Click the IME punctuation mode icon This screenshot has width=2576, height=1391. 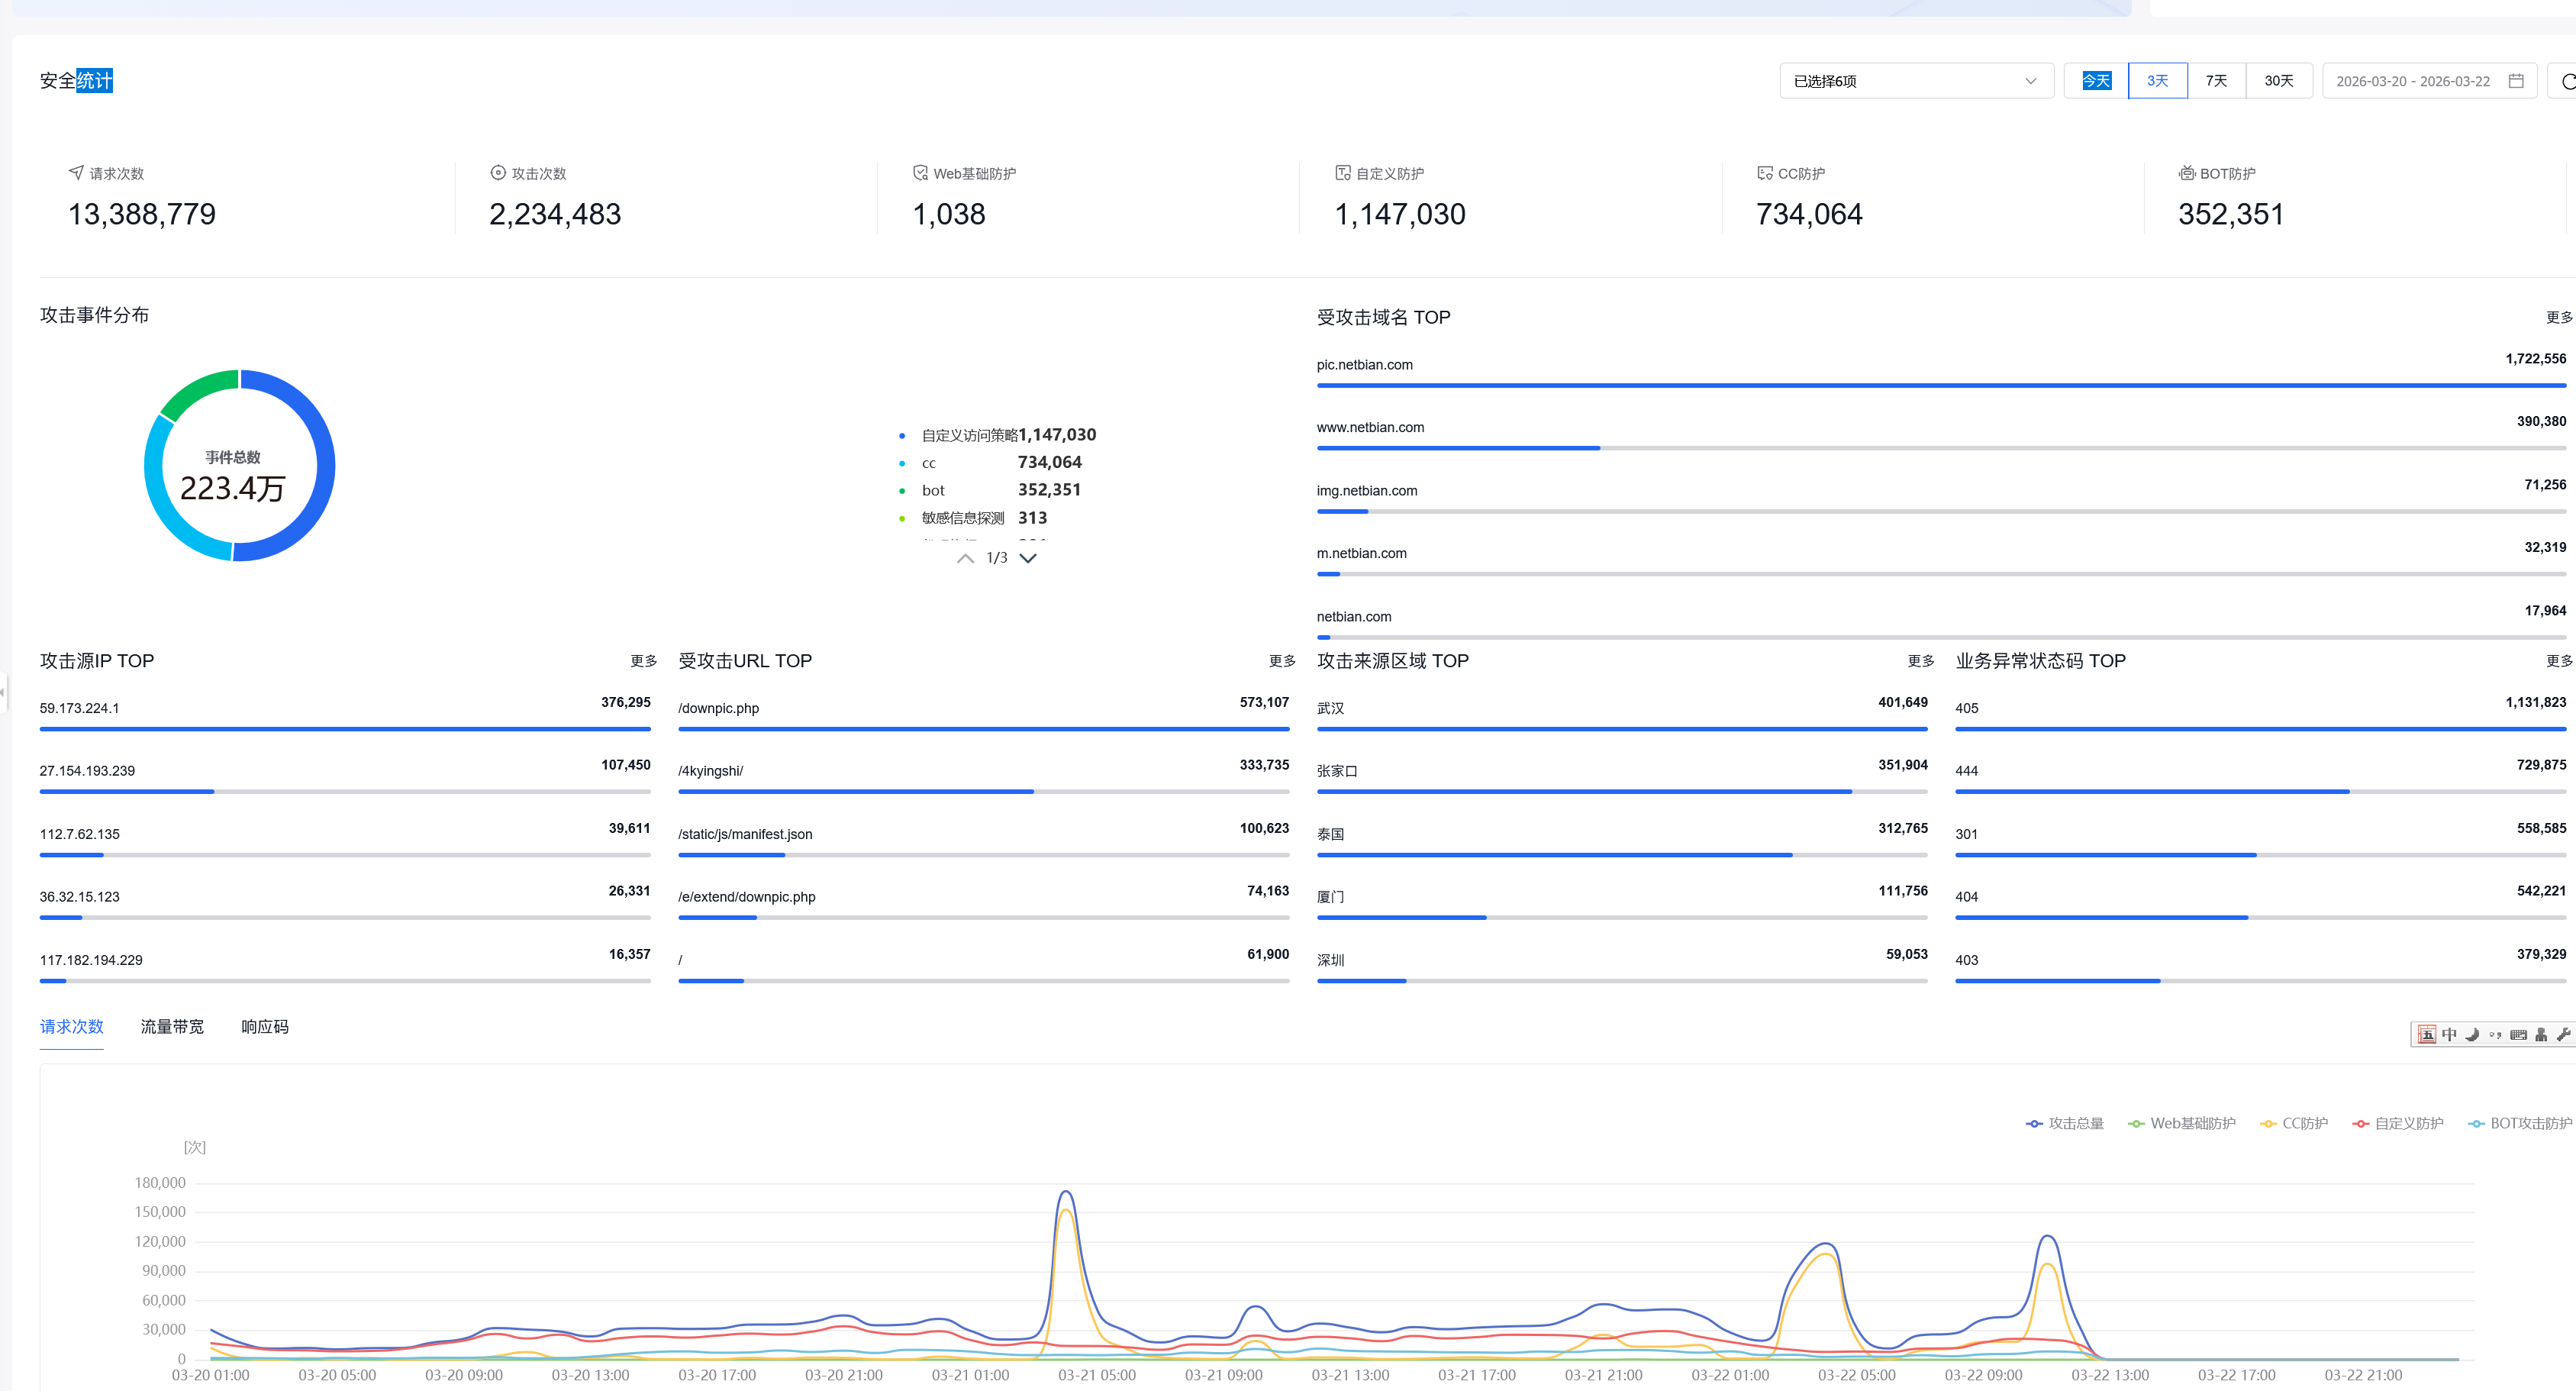click(2495, 1035)
